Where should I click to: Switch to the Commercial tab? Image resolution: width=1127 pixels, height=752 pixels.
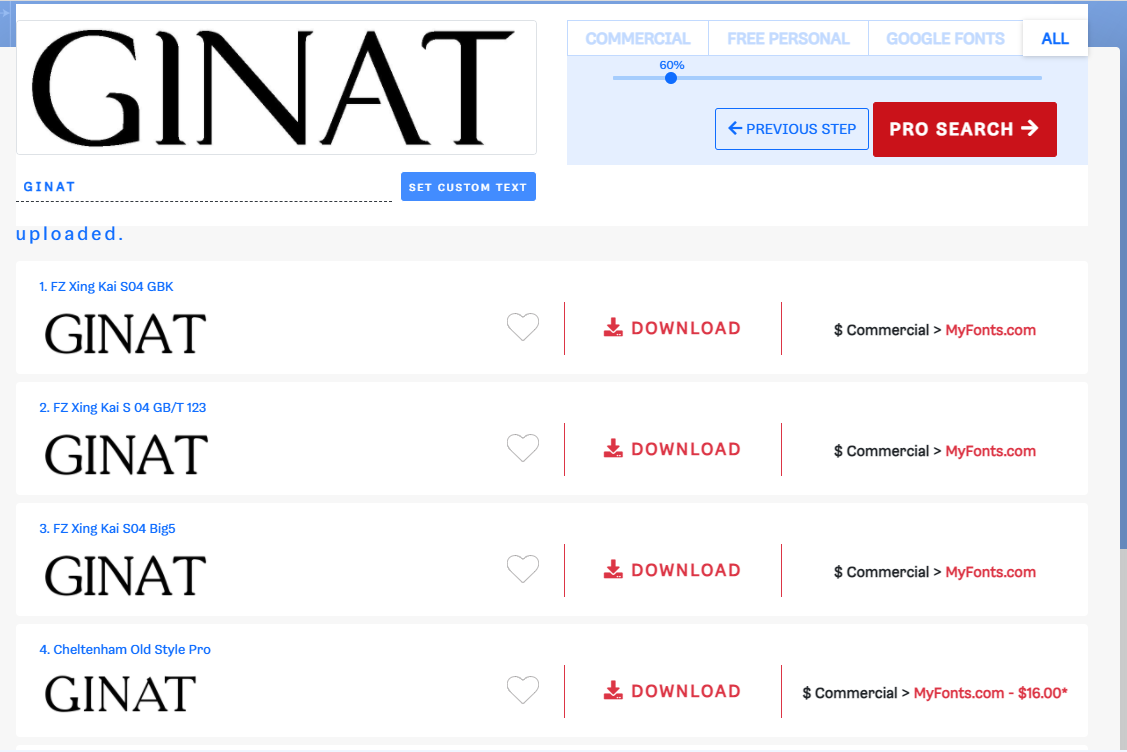(x=638, y=39)
